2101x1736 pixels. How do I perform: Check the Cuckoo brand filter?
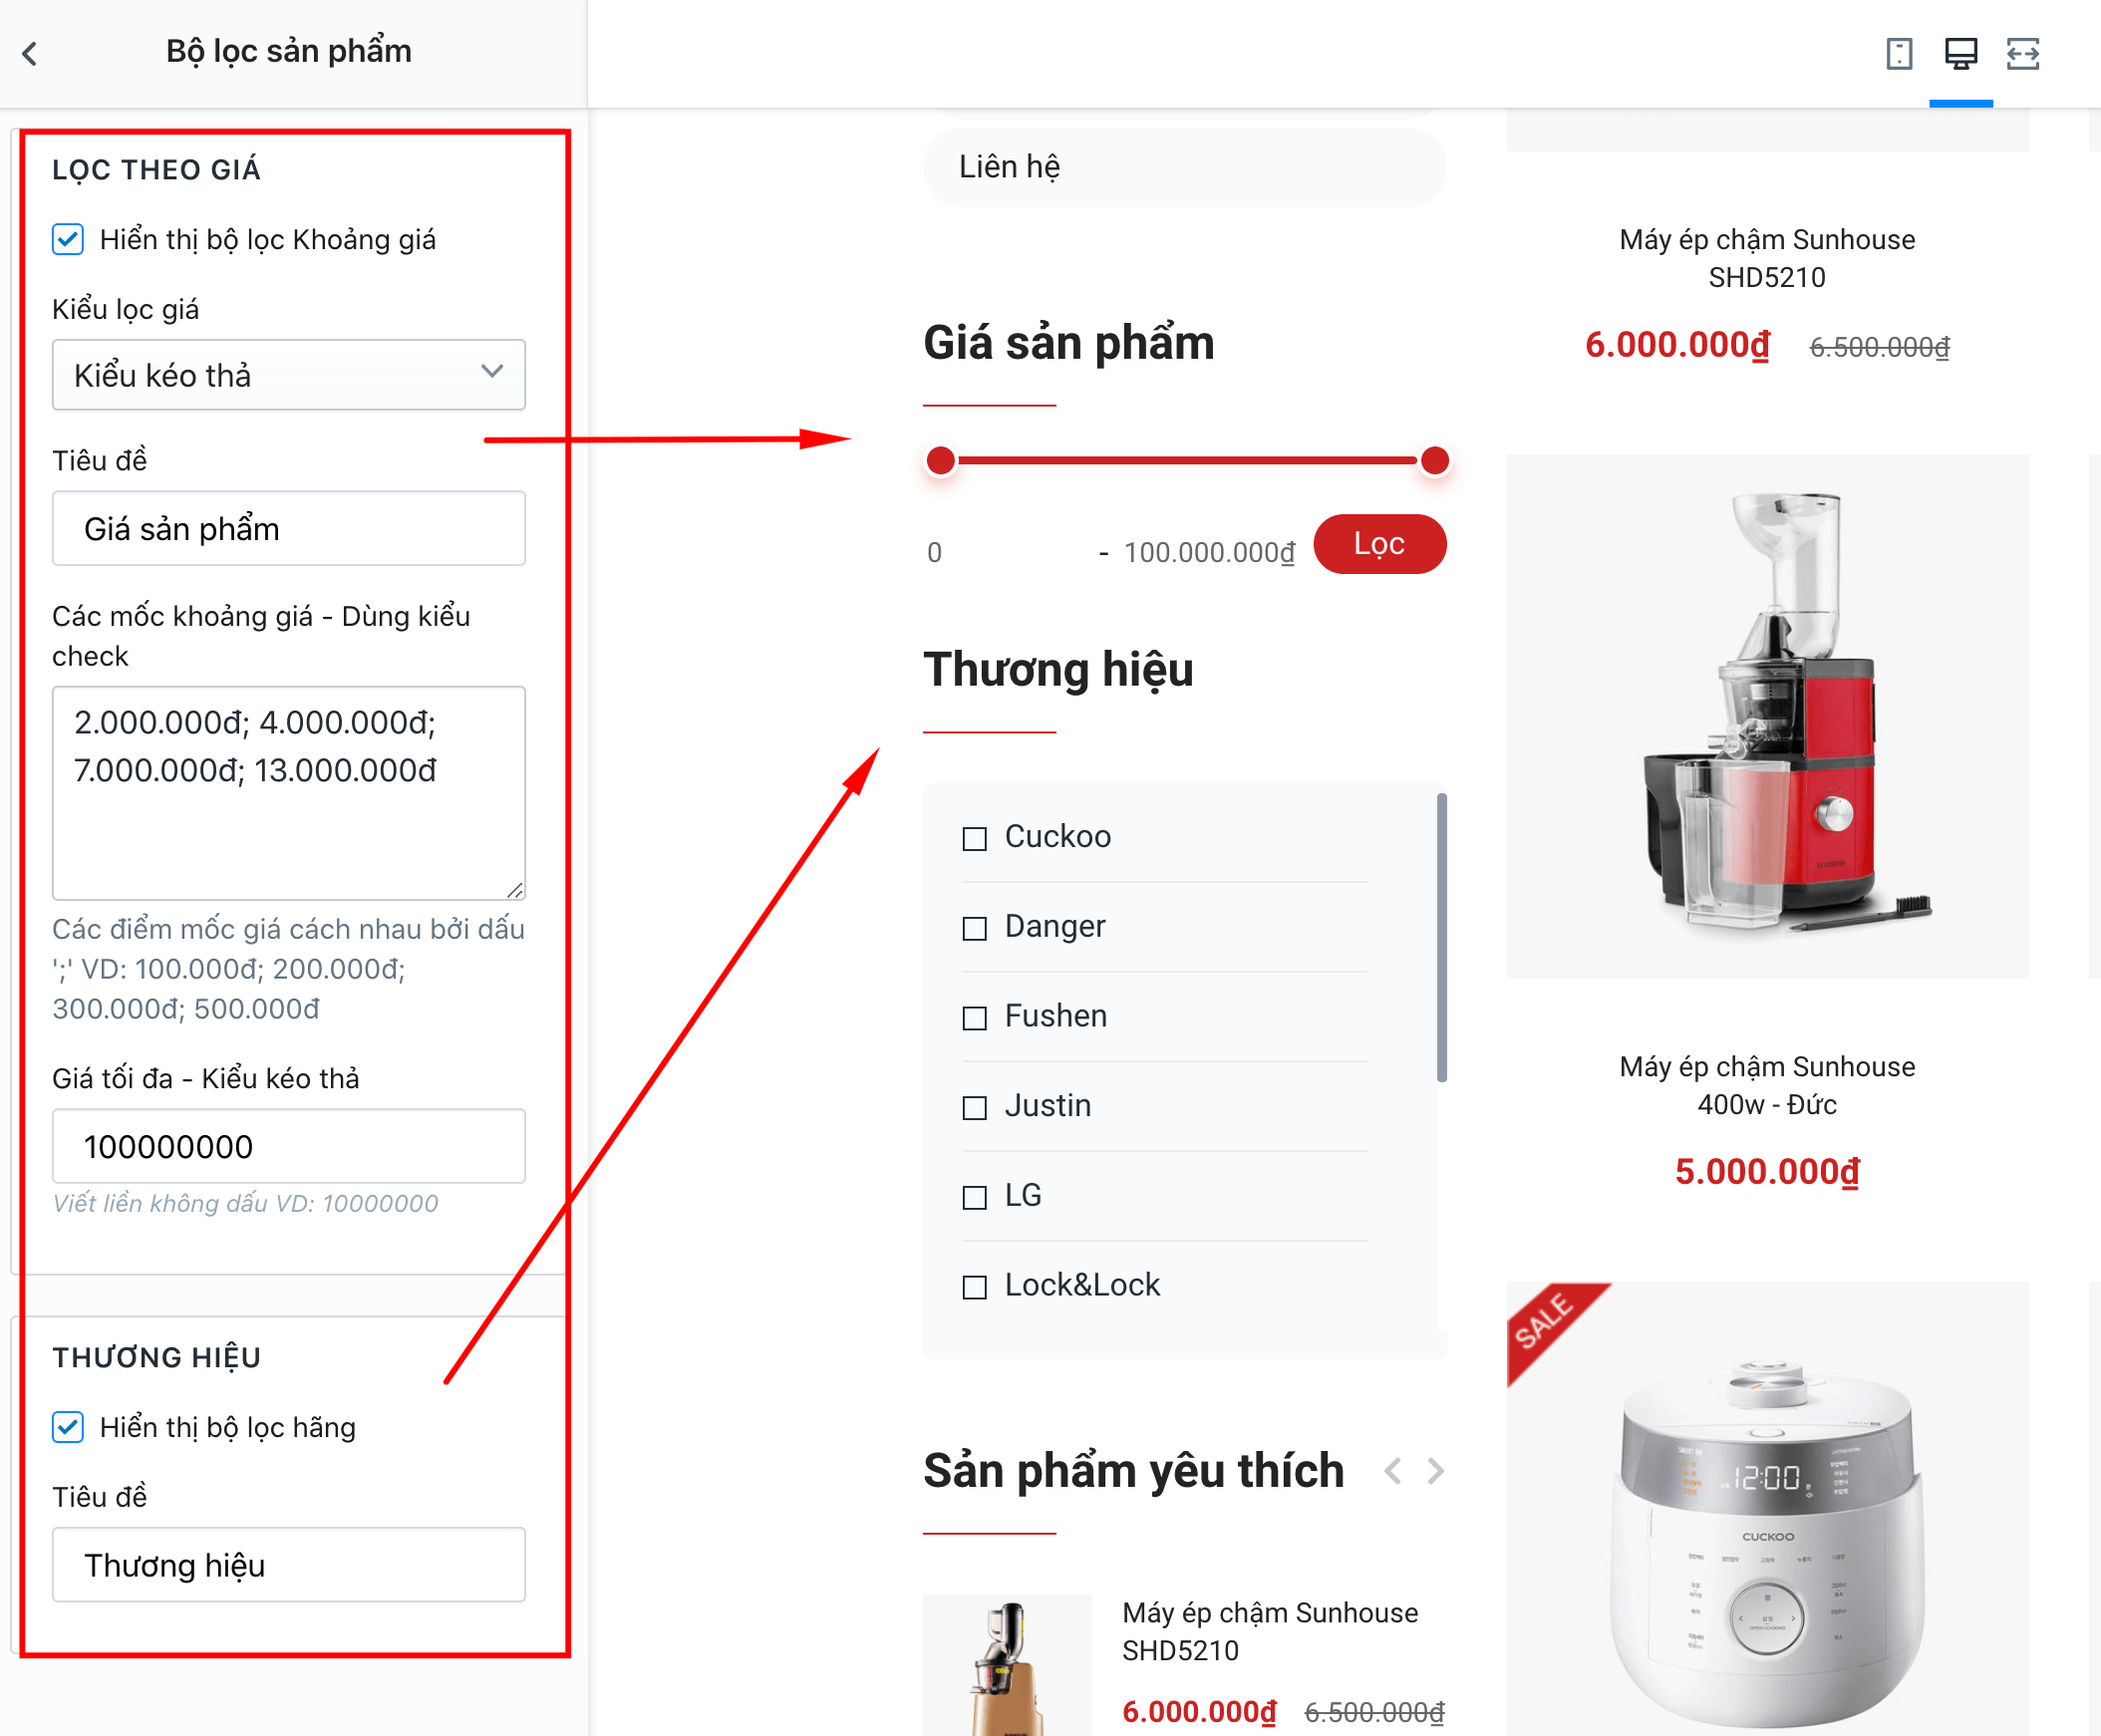[x=974, y=838]
